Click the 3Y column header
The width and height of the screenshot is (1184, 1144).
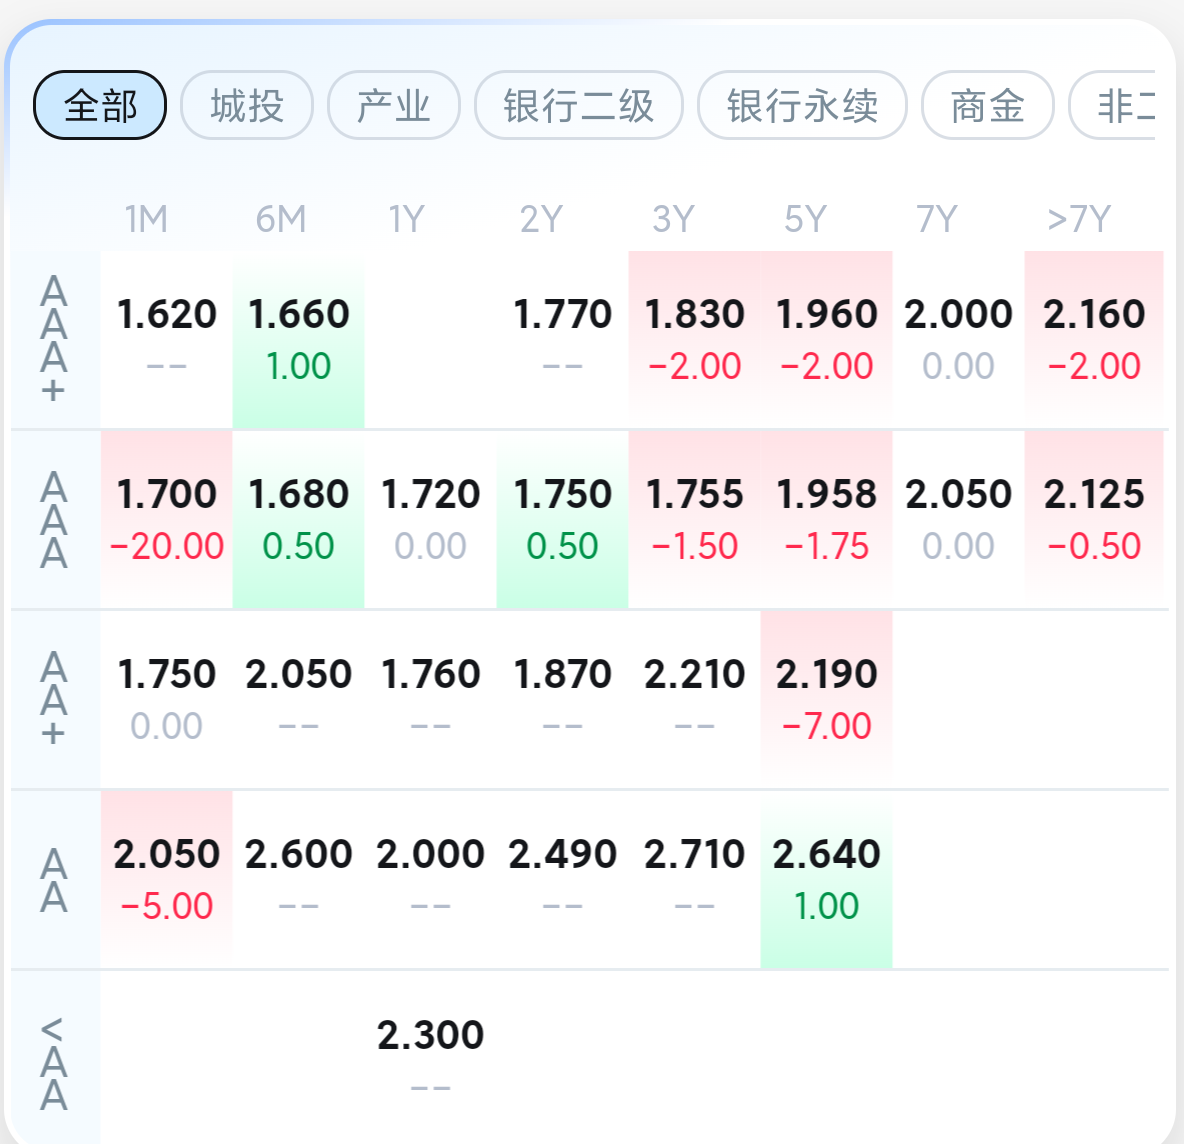tap(673, 220)
